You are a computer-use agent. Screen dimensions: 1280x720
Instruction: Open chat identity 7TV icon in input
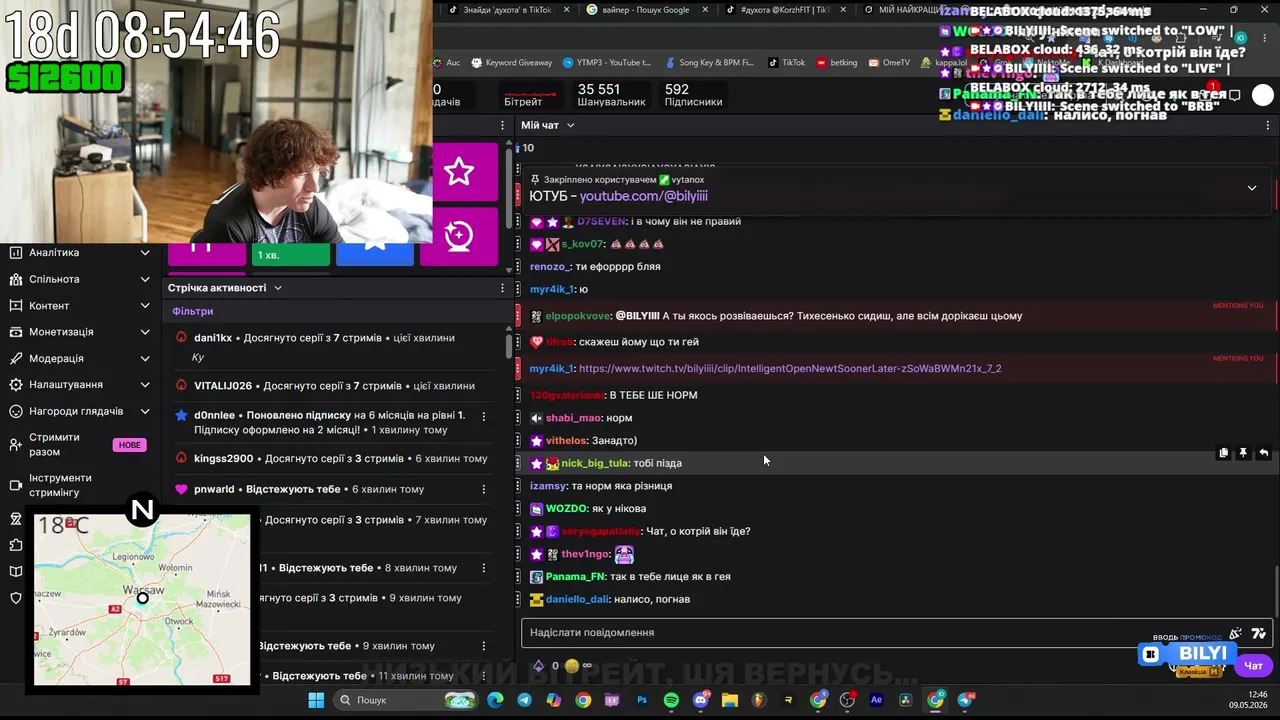coord(1258,633)
